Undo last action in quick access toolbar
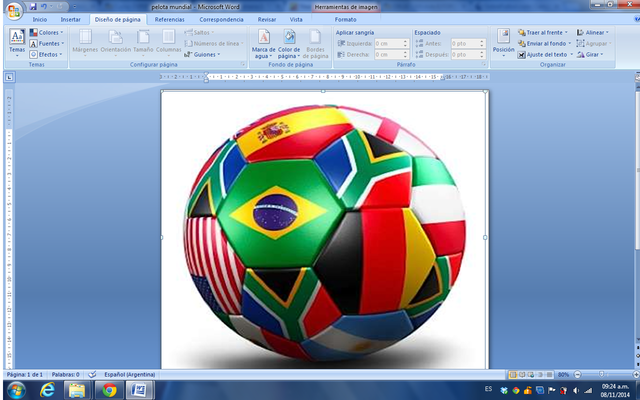 (44, 7)
